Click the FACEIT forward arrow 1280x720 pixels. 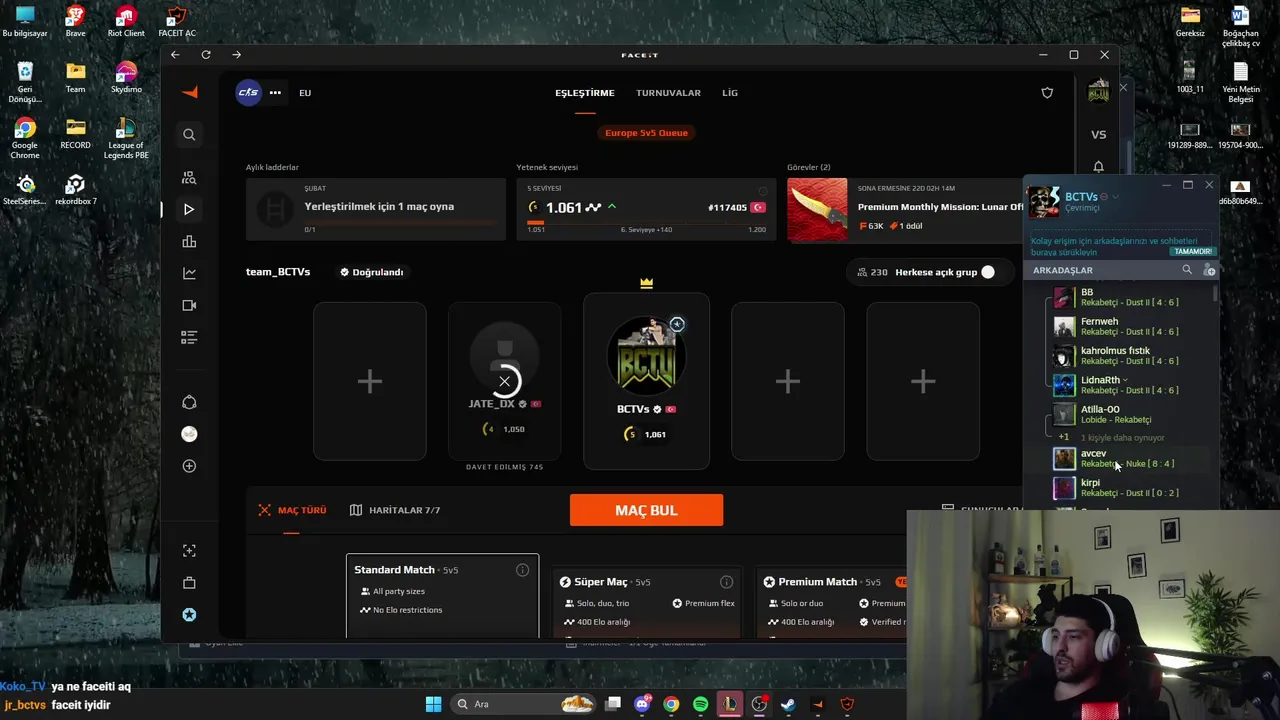pos(236,55)
